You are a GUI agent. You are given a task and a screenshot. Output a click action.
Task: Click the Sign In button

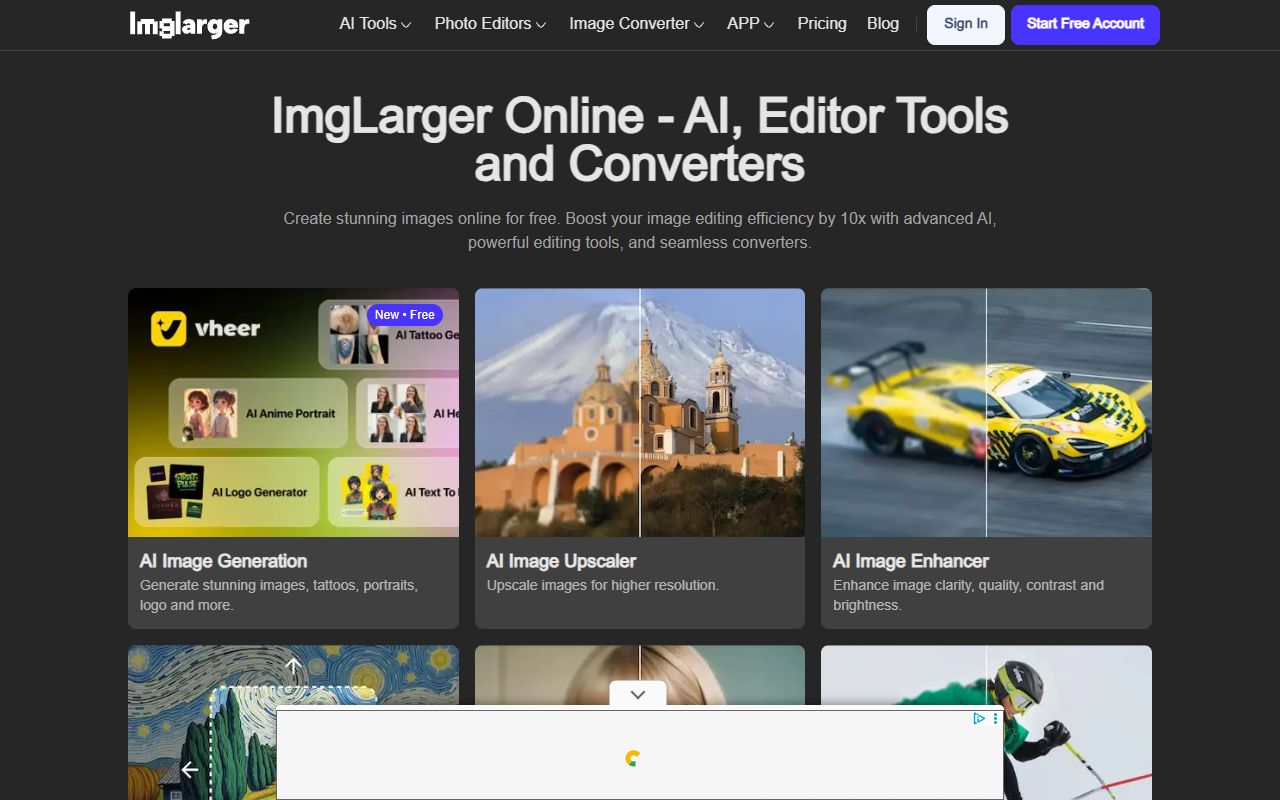965,23
